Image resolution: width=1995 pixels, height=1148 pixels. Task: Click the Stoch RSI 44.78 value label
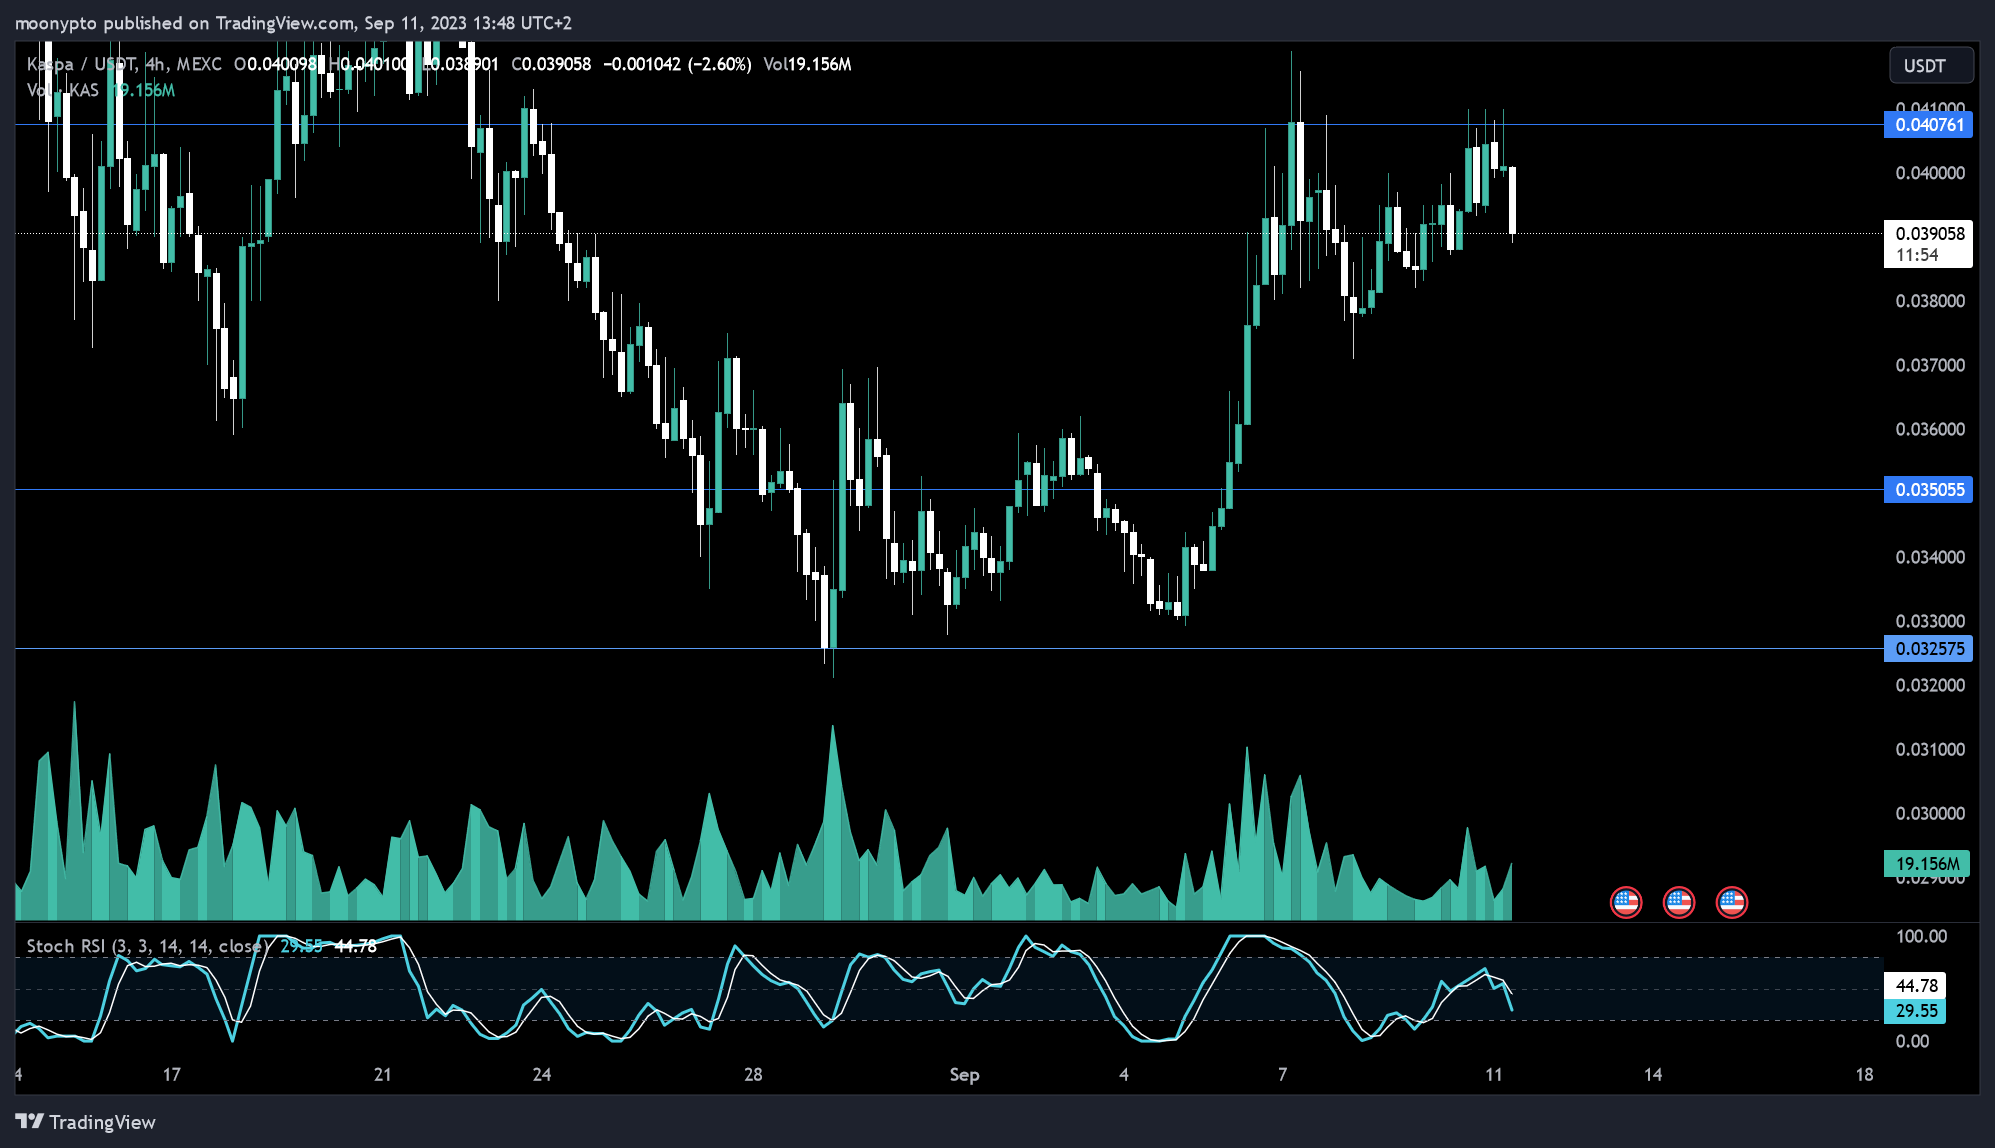pos(1915,986)
